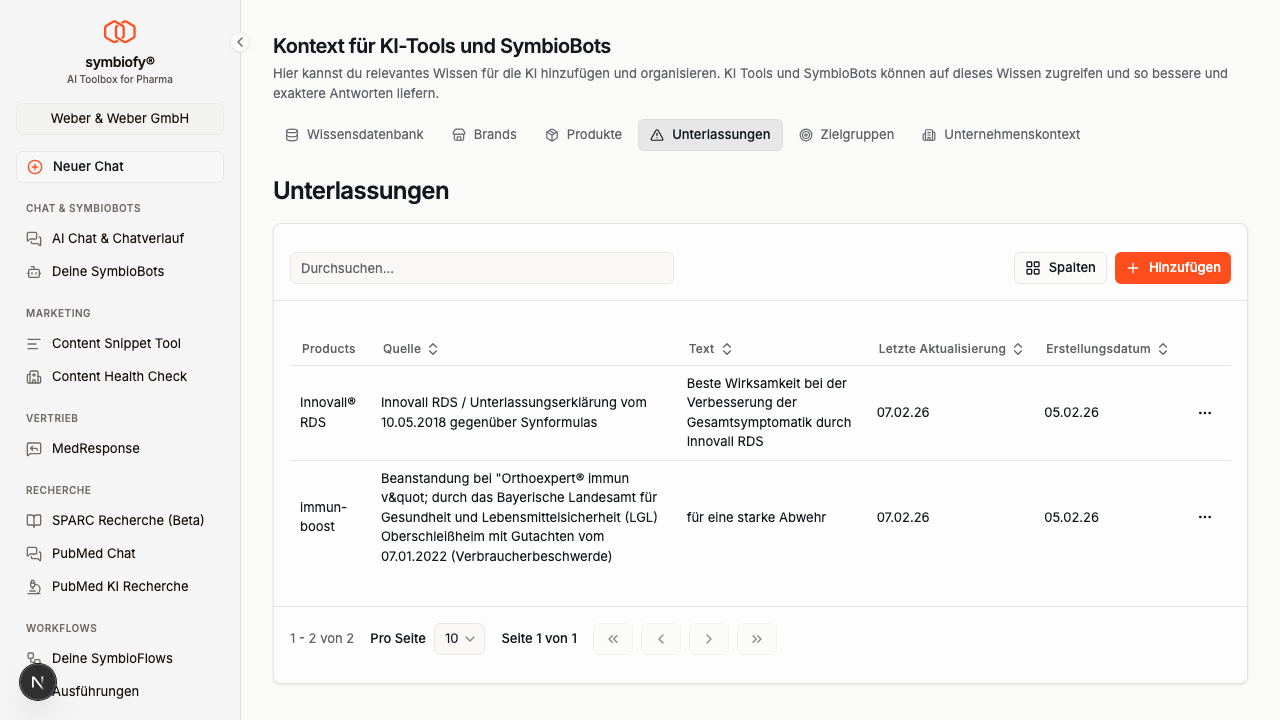Click the Durchsuchen search field
The image size is (1280, 720).
click(481, 267)
